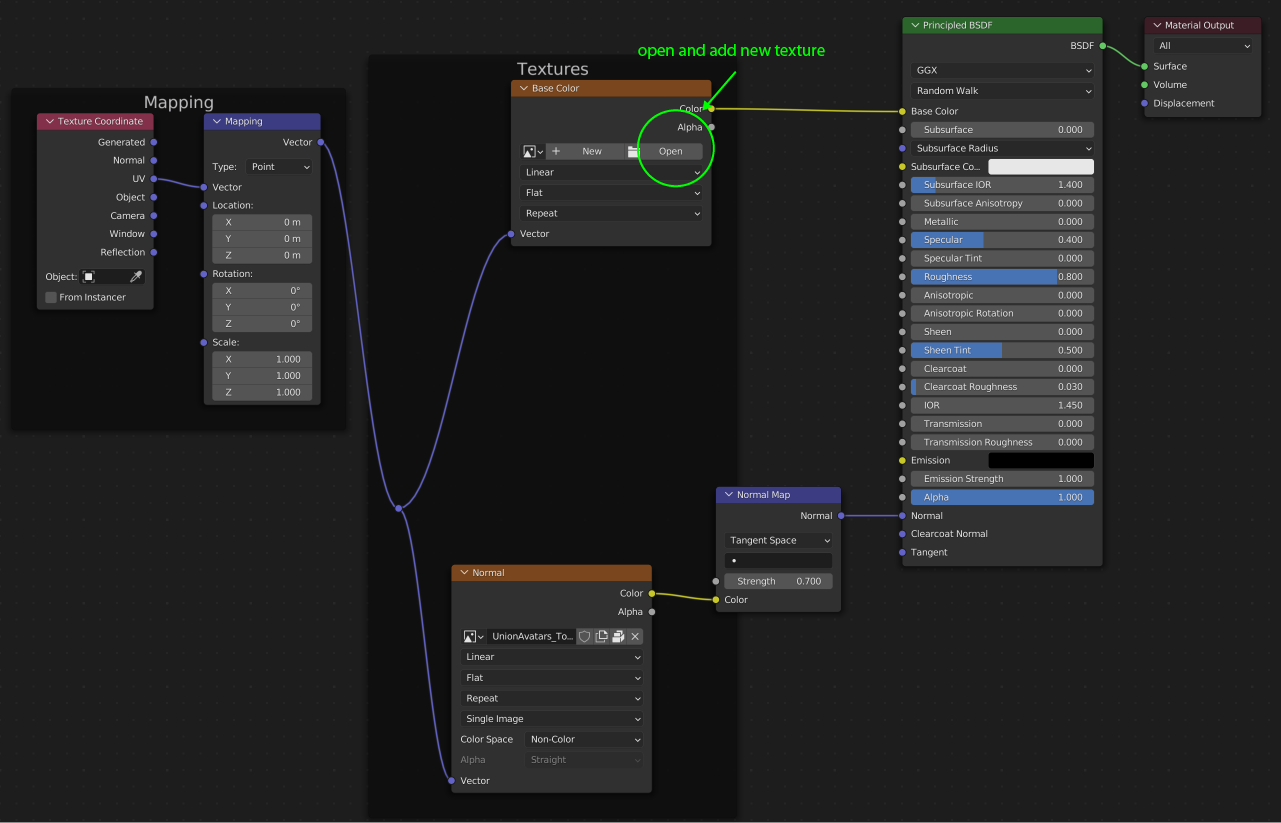This screenshot has height=823, width=1281.
Task: Collapse the Mapping node via its header chevron
Action: [x=216, y=121]
